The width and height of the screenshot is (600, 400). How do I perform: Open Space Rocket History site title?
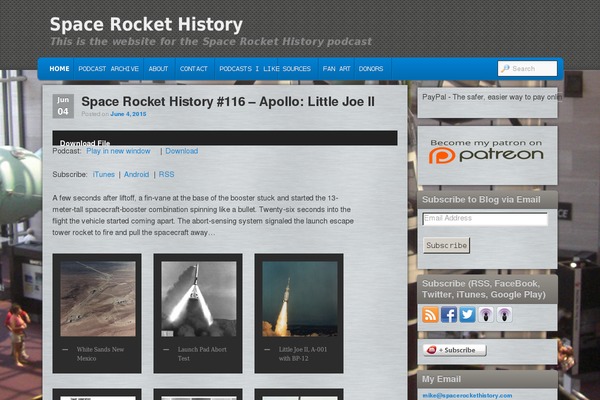[x=146, y=24]
